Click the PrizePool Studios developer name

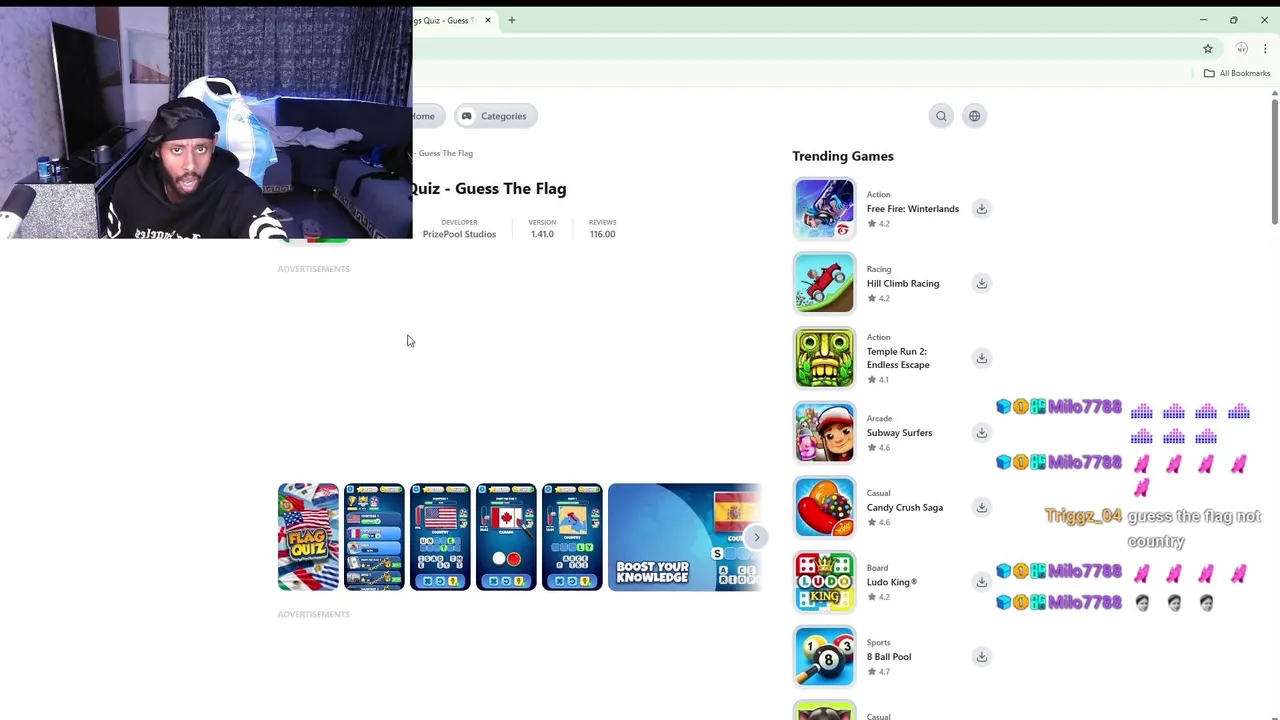459,234
